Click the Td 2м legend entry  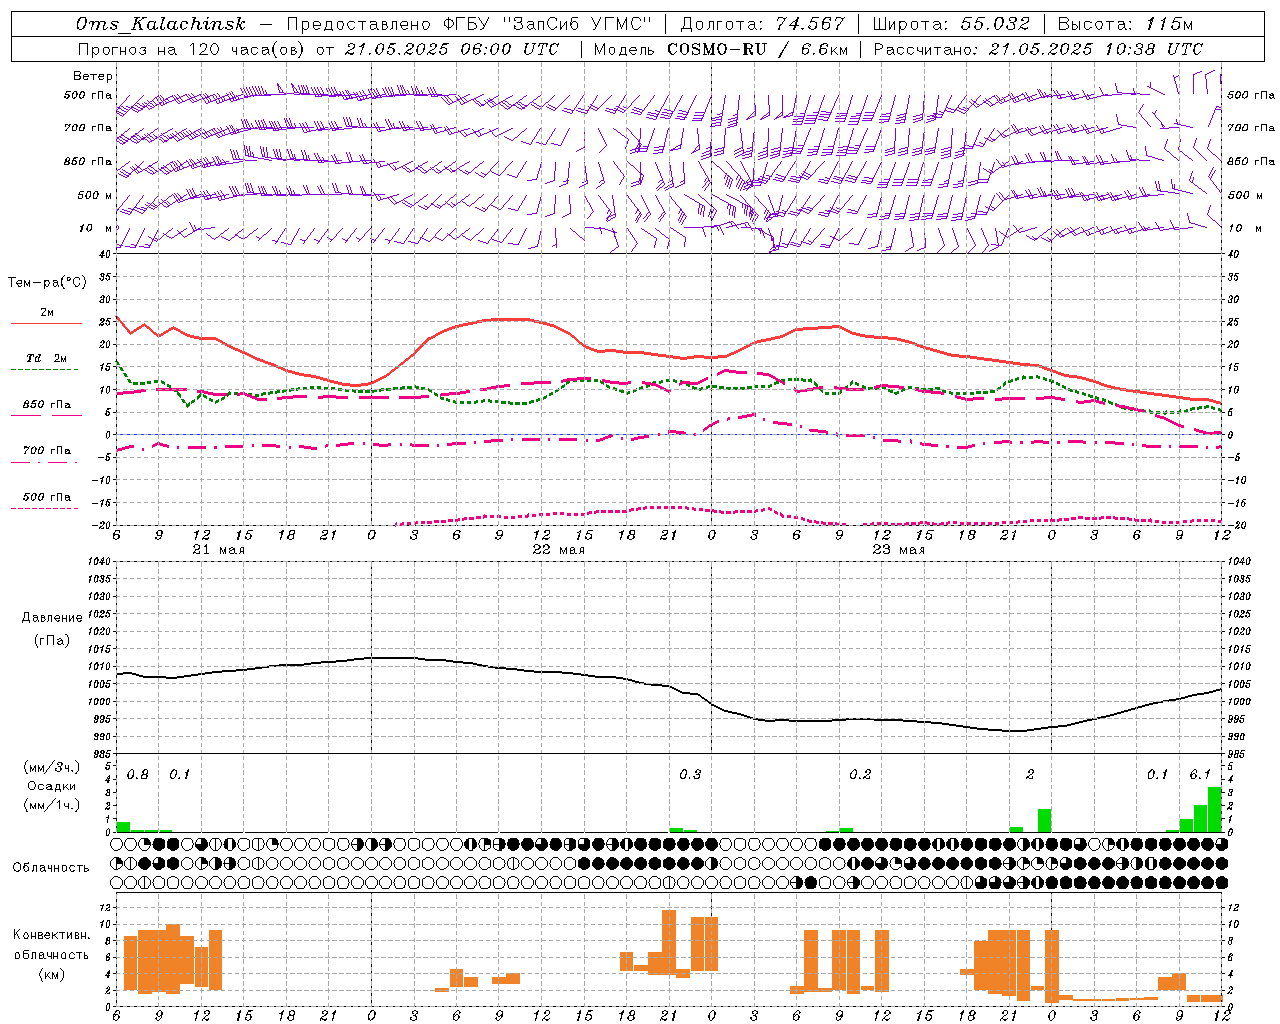point(46,358)
